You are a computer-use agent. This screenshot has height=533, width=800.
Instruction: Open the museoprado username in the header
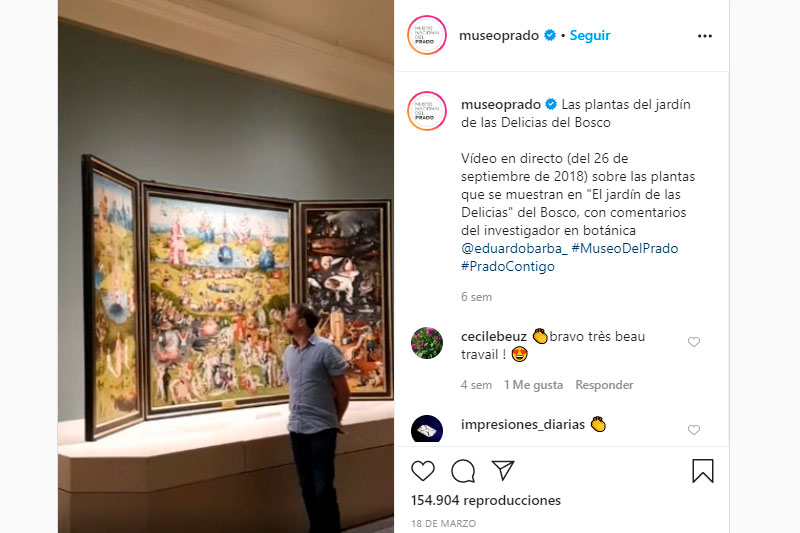point(498,35)
